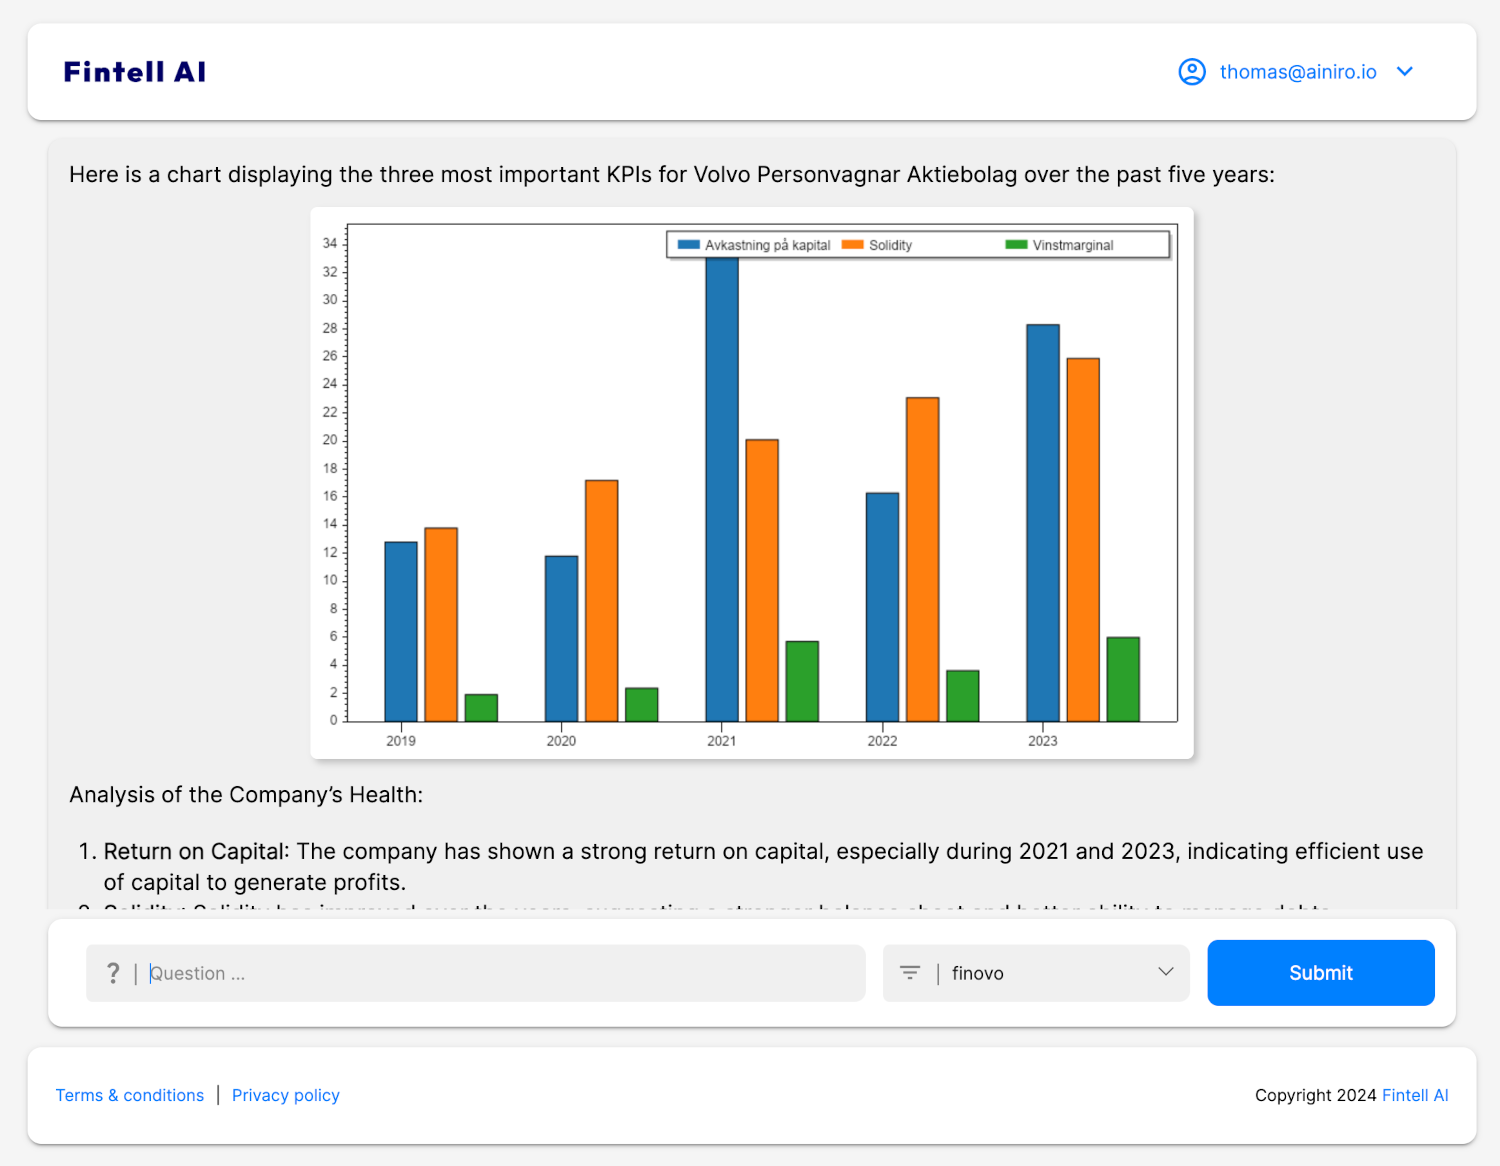Click the blue Avkastning på kapital legend swatch
The height and width of the screenshot is (1166, 1500).
point(688,245)
